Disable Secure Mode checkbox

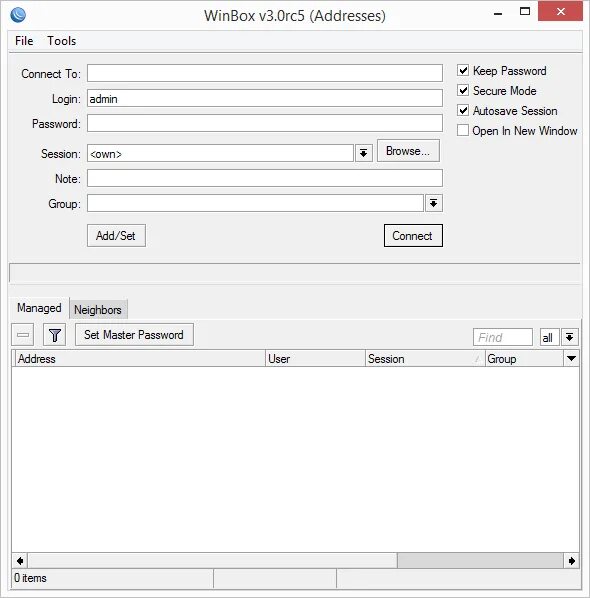pos(463,90)
